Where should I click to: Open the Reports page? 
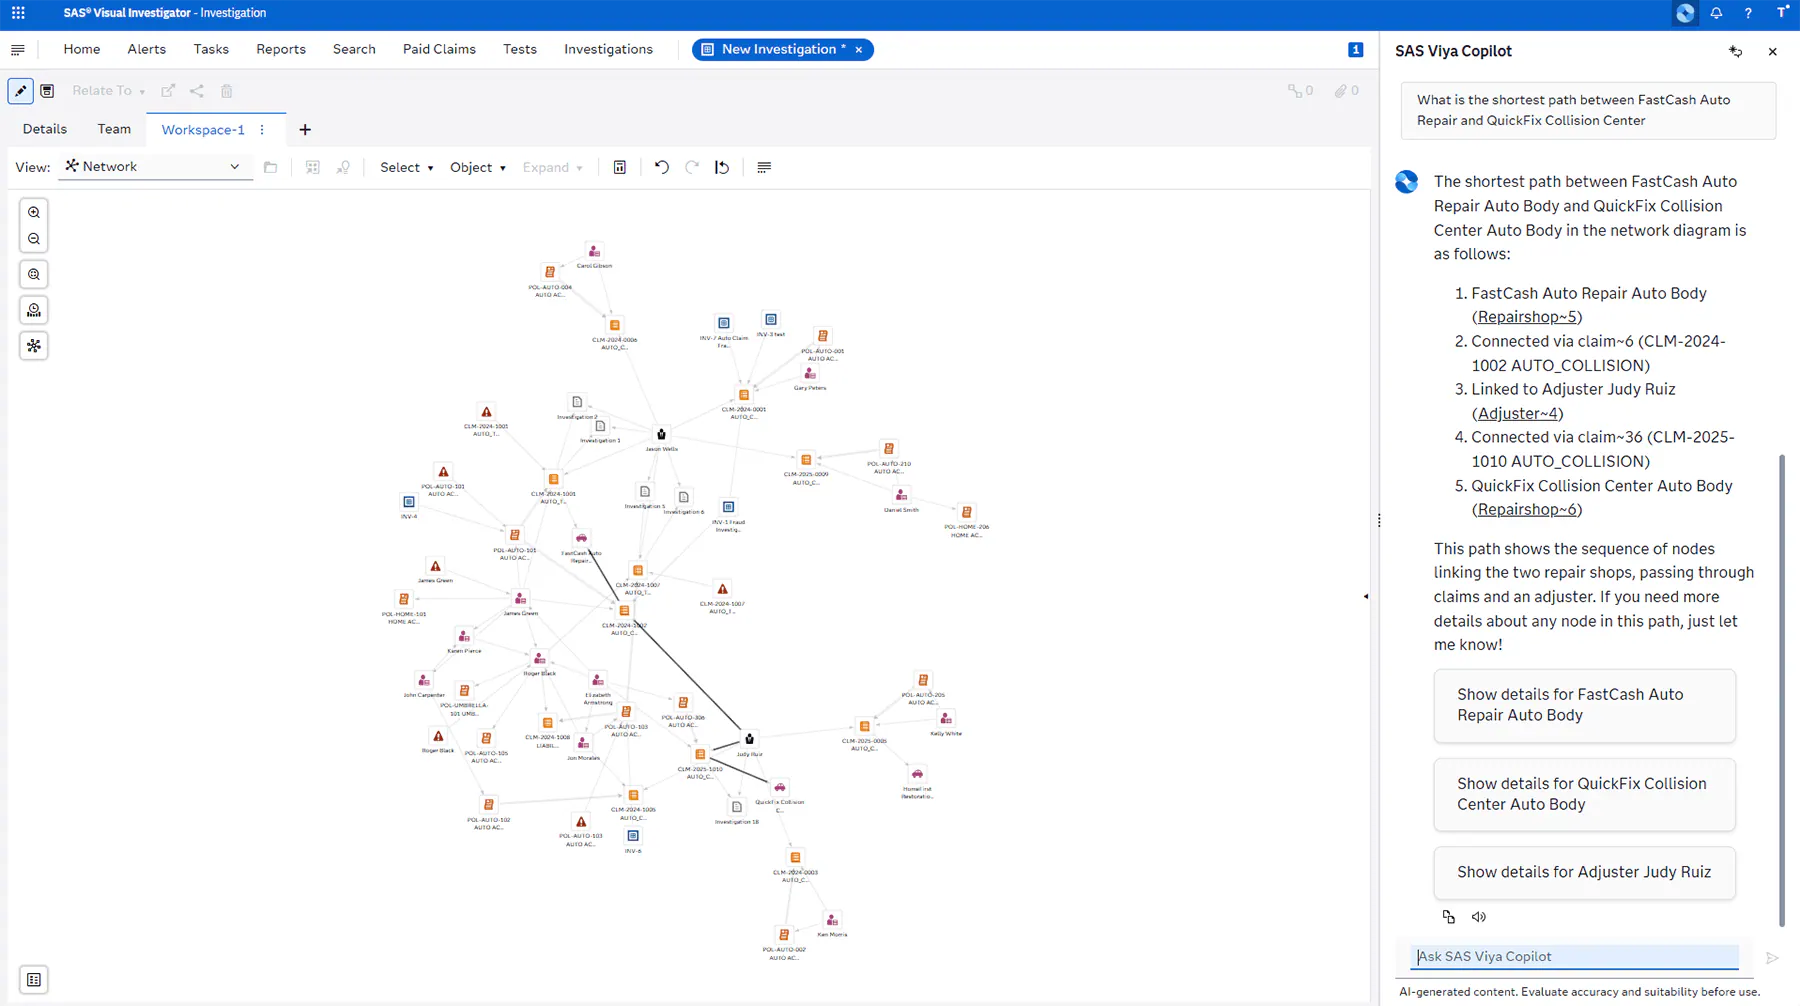click(x=281, y=49)
